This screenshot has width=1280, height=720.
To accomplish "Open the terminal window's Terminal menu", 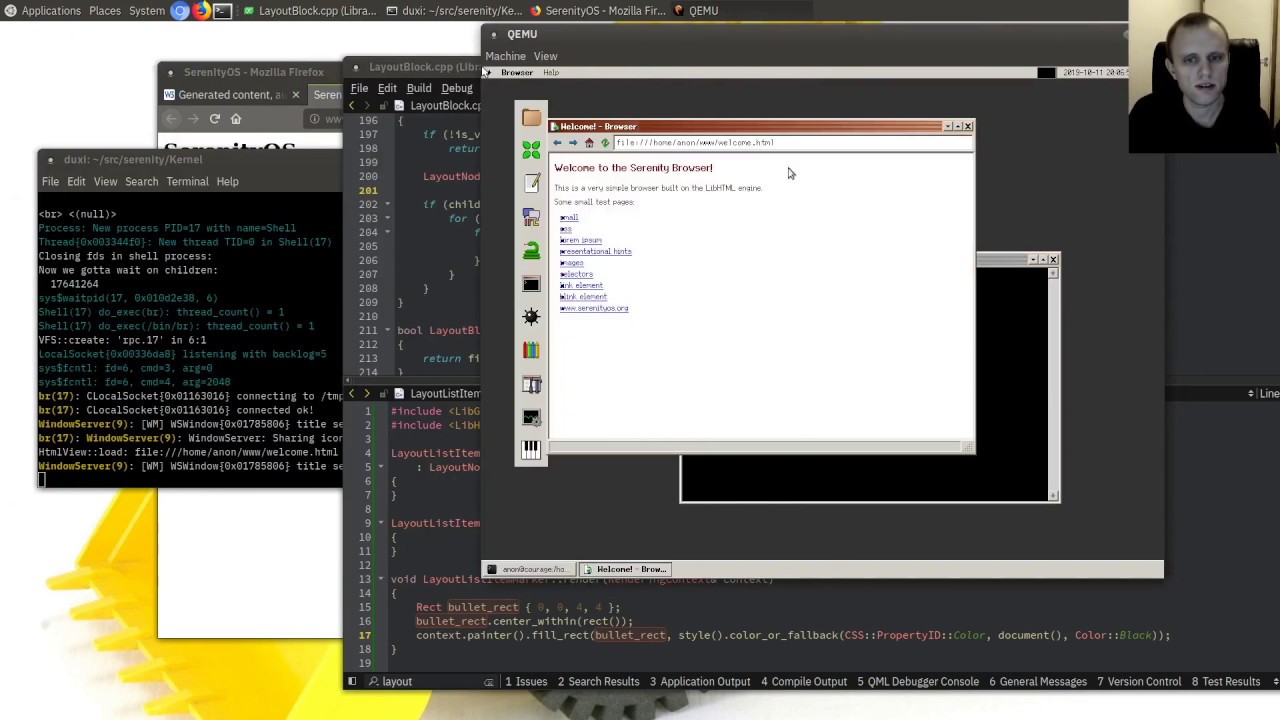I will [x=187, y=181].
